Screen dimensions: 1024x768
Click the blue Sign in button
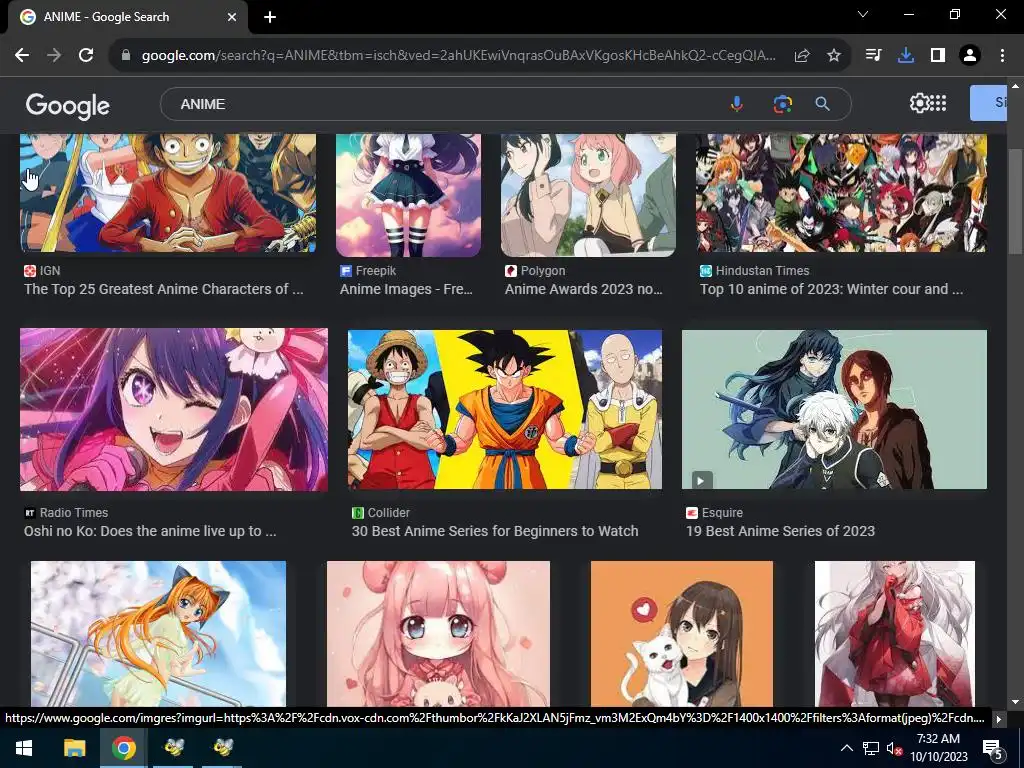pos(988,103)
